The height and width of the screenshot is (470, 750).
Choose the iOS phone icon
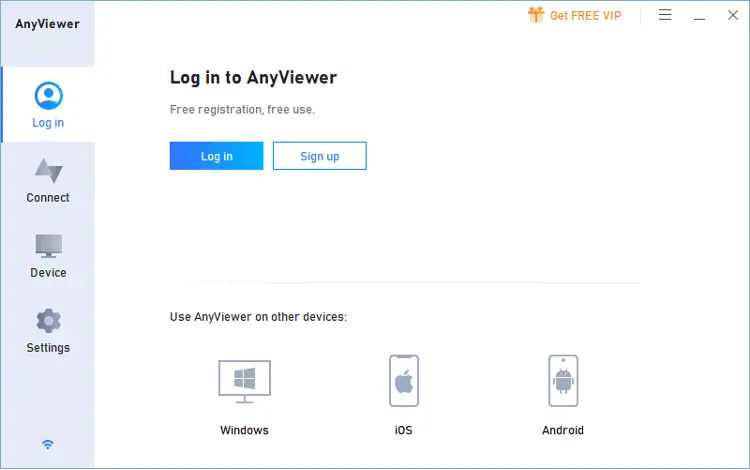click(x=404, y=381)
